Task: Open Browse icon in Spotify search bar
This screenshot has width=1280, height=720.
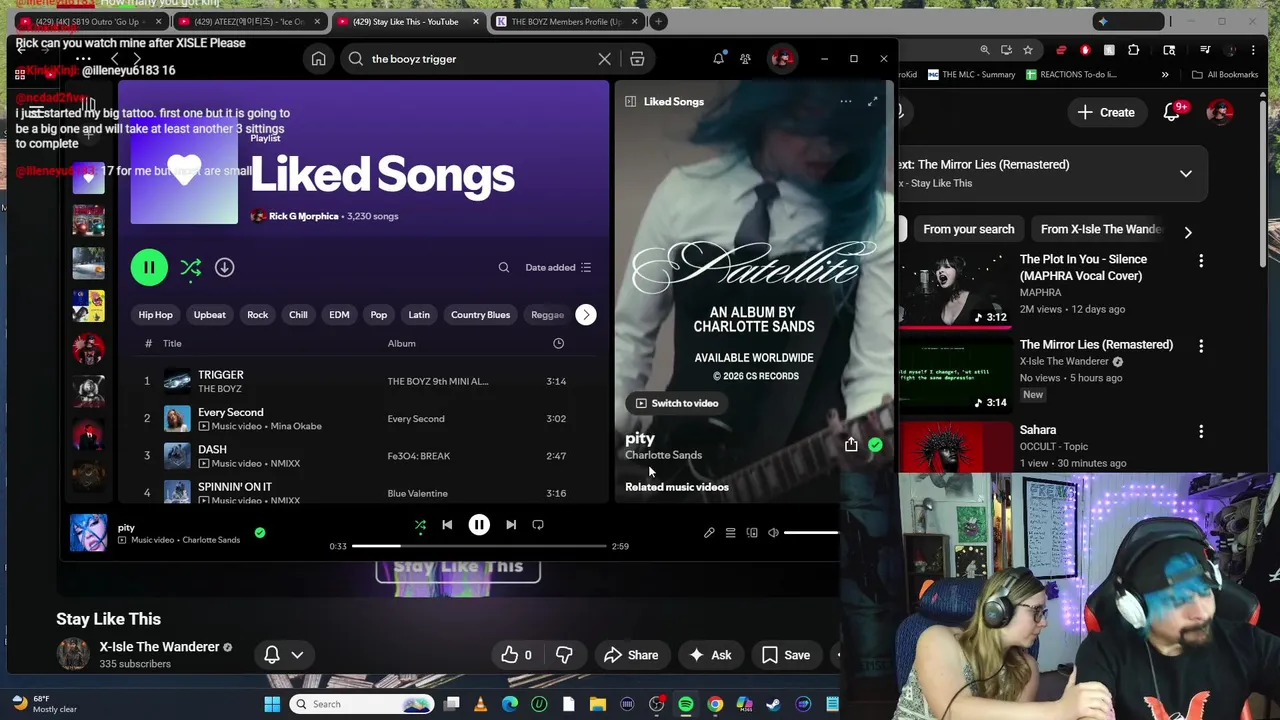Action: coord(637,59)
